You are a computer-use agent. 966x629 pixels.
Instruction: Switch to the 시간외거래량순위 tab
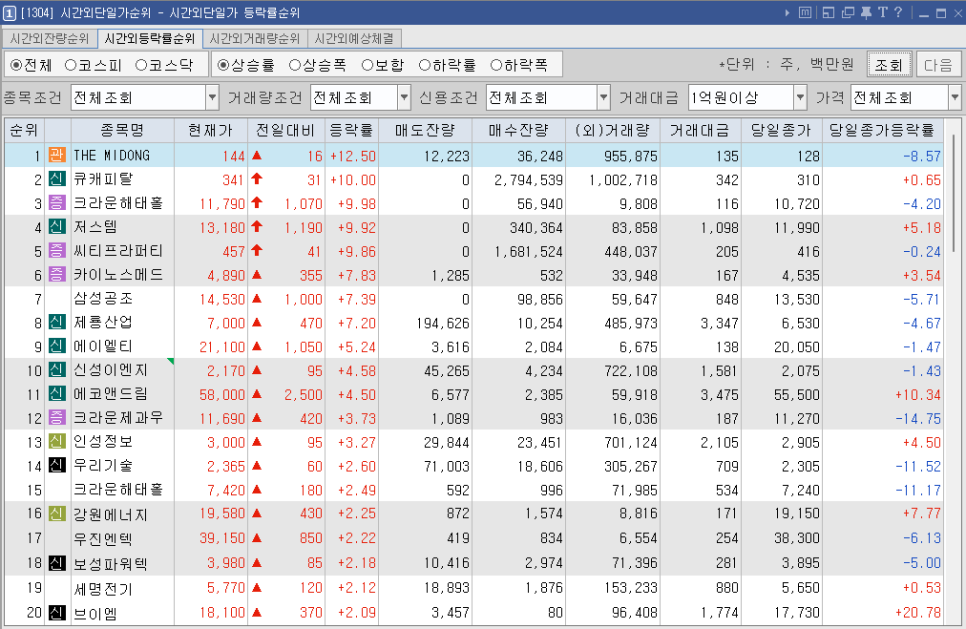coord(254,38)
